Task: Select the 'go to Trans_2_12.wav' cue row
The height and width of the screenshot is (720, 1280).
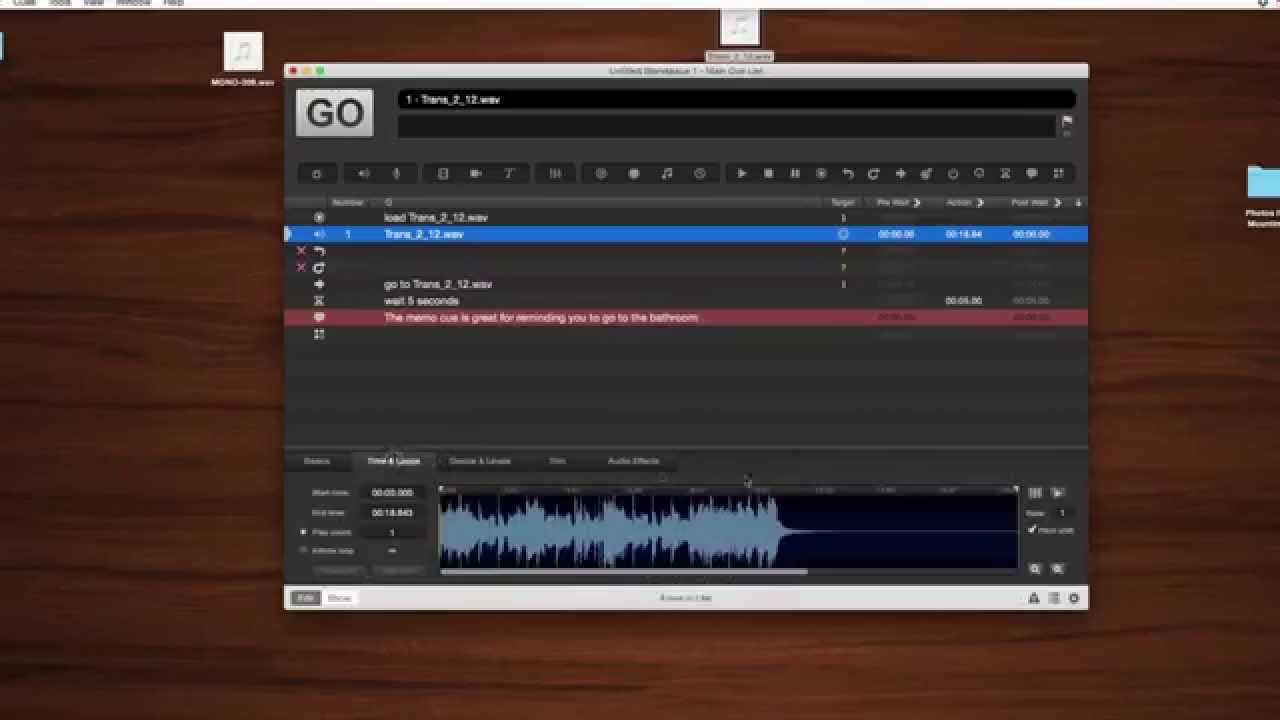Action: click(686, 284)
